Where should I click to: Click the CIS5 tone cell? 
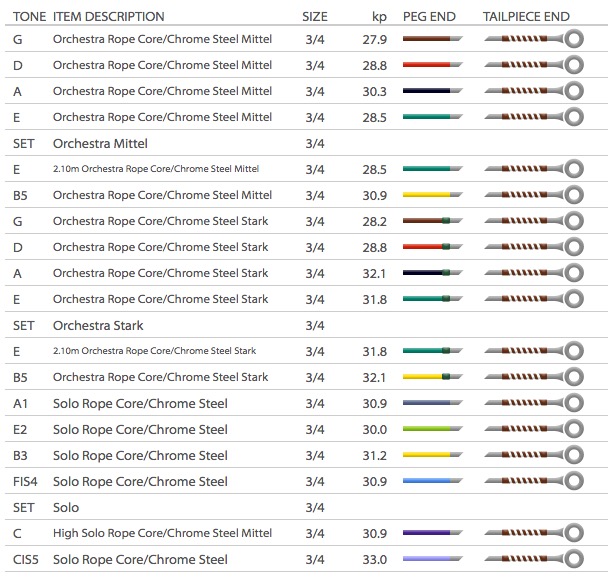[26, 560]
